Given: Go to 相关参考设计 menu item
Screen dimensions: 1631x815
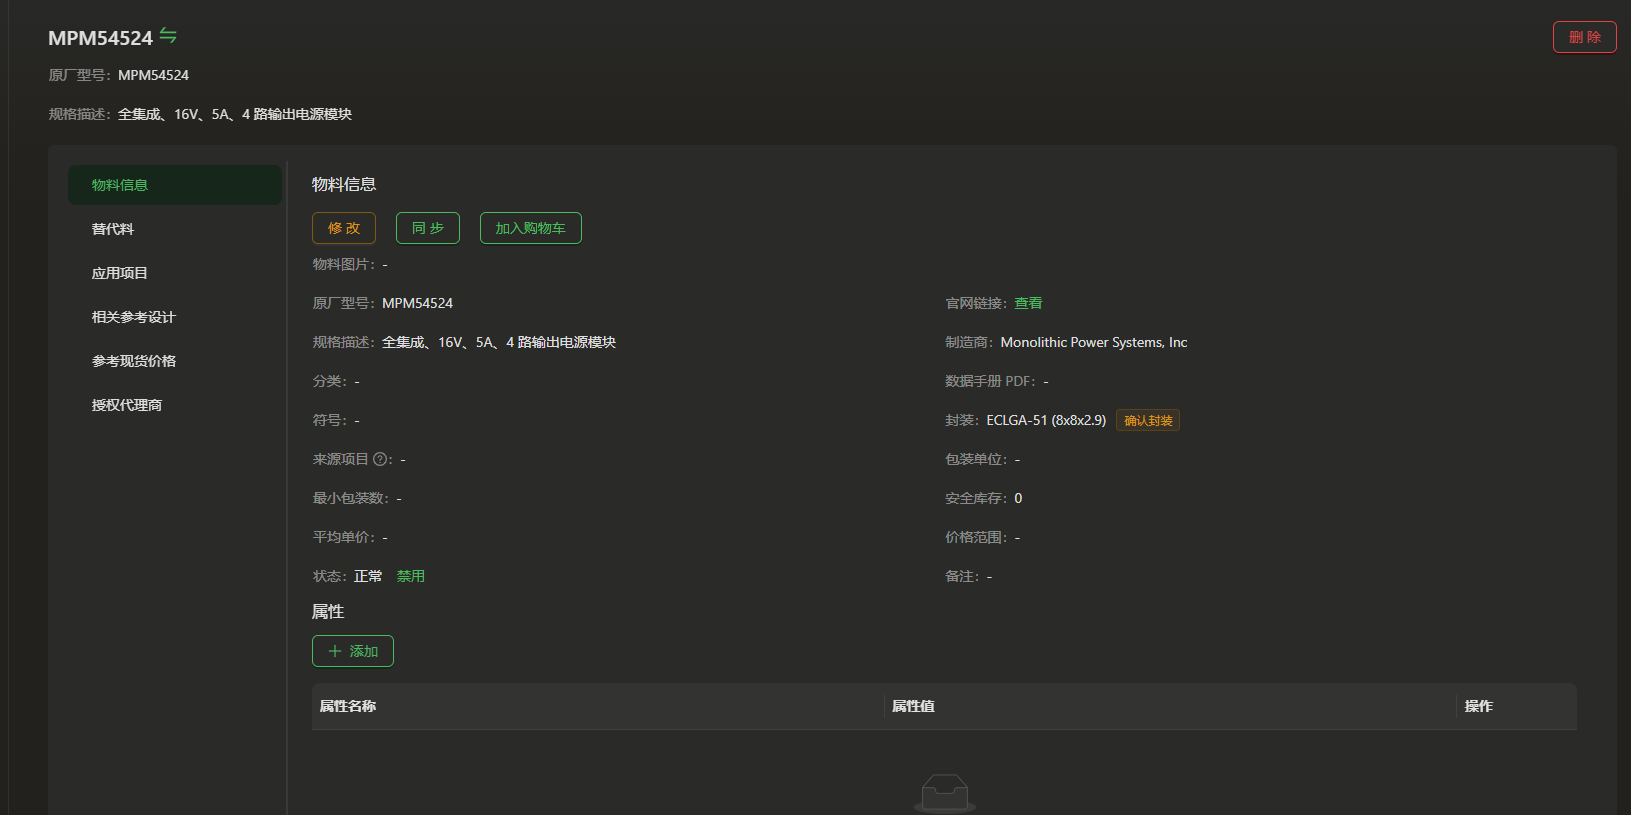Looking at the screenshot, I should point(134,317).
